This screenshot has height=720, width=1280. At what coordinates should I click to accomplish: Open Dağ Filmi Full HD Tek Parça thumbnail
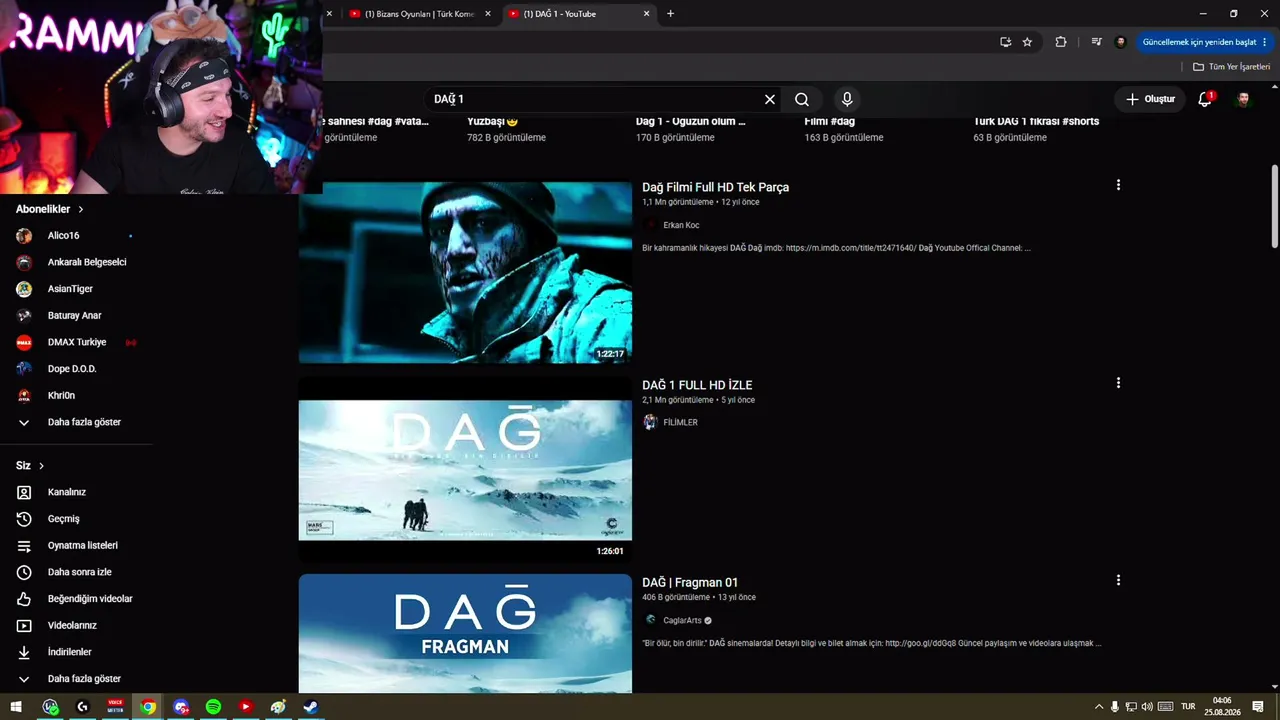pos(465,272)
